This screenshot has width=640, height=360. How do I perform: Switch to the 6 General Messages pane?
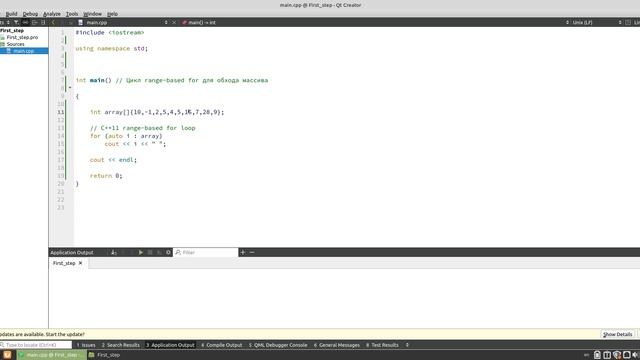[x=337, y=345]
